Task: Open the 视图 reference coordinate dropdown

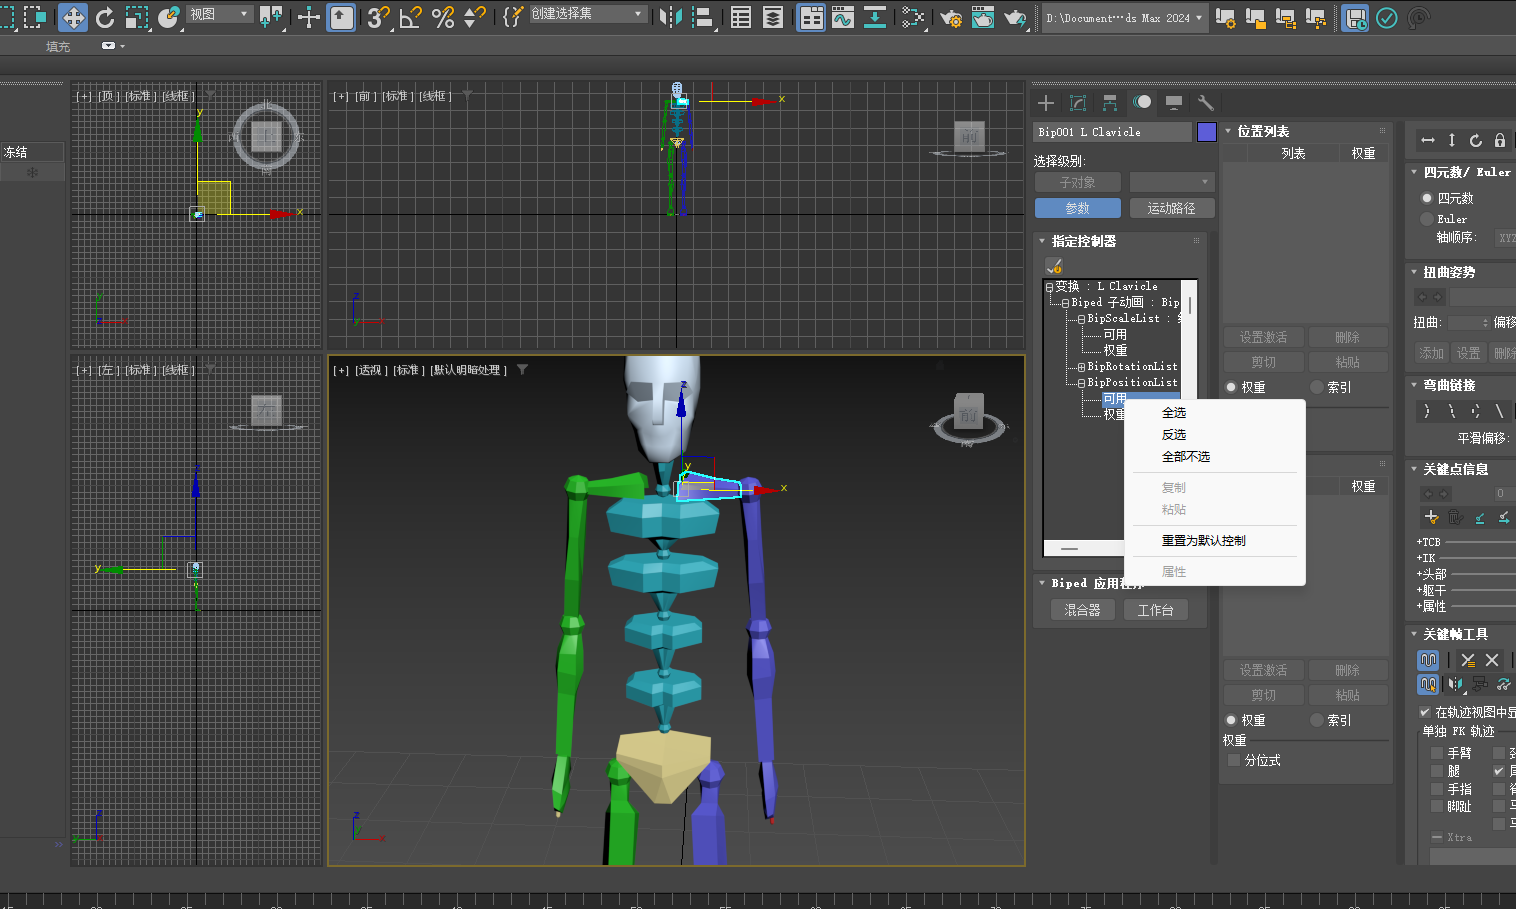Action: click(219, 14)
